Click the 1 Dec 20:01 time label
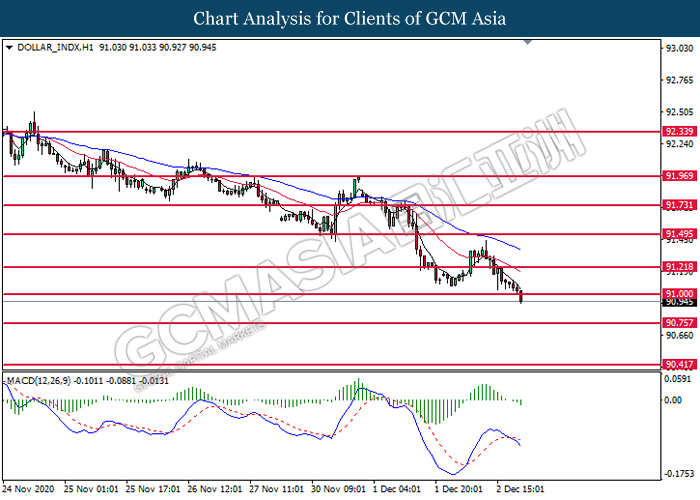This screenshot has height=500, width=700. tap(458, 489)
